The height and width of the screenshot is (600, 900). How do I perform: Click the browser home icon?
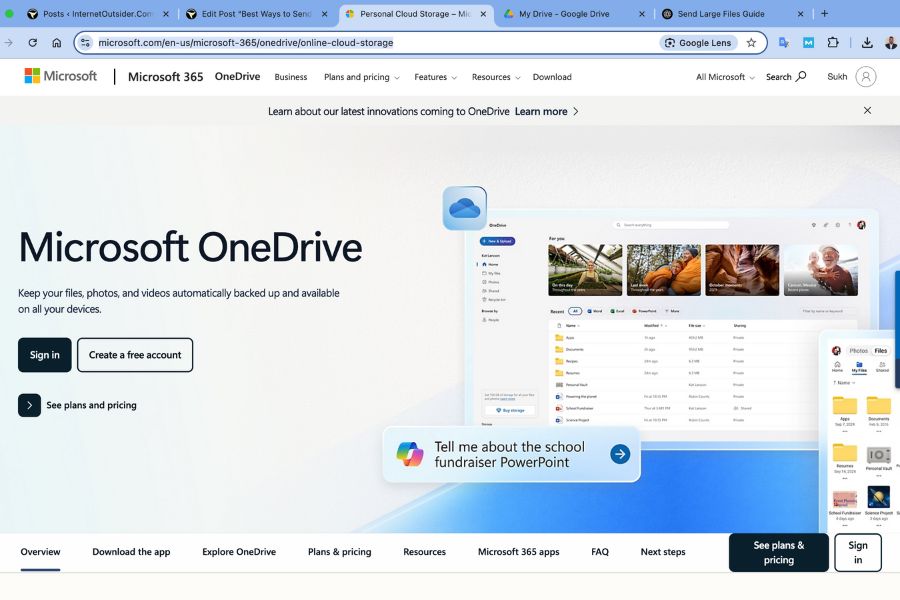[x=56, y=42]
